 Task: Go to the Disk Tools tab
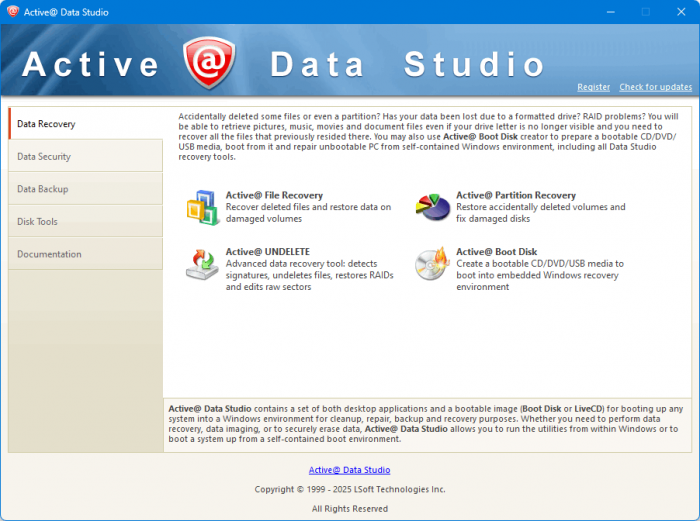point(86,221)
